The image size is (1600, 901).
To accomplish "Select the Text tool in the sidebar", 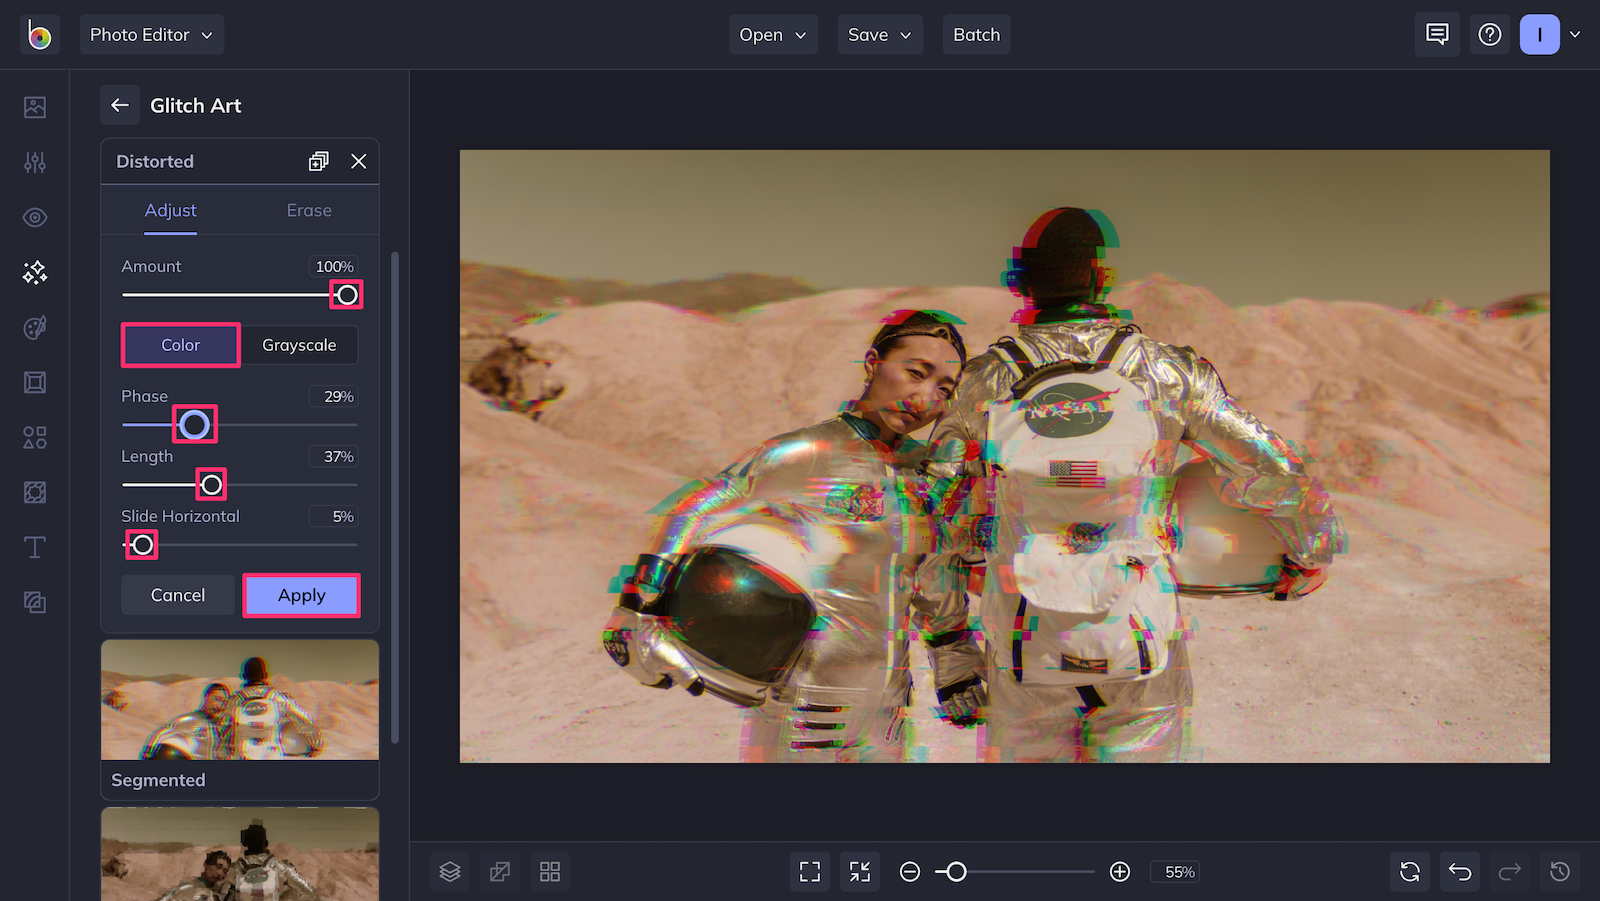I will (34, 547).
